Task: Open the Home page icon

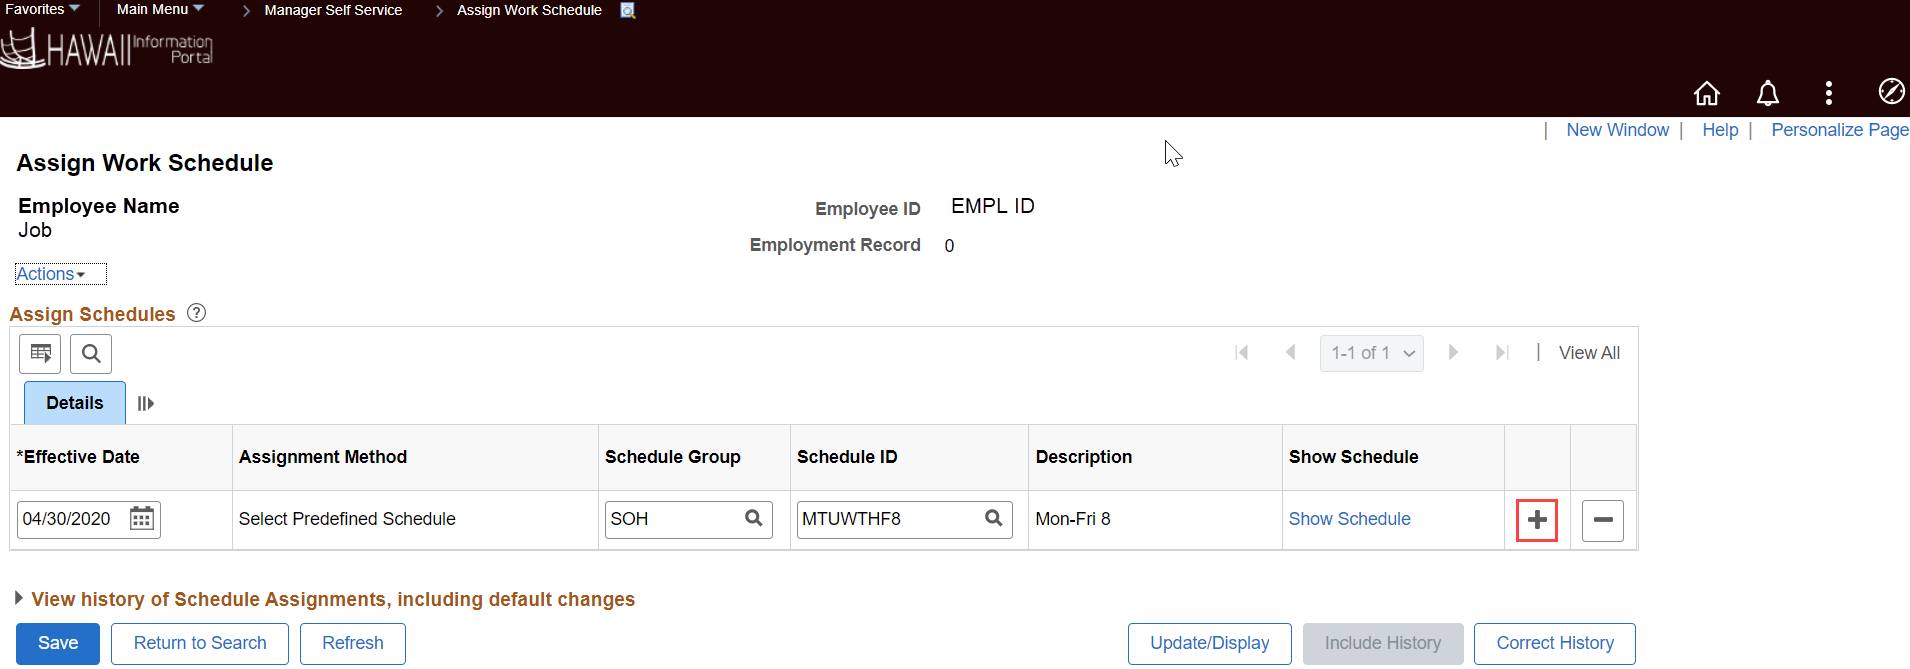Action: pyautogui.click(x=1707, y=92)
